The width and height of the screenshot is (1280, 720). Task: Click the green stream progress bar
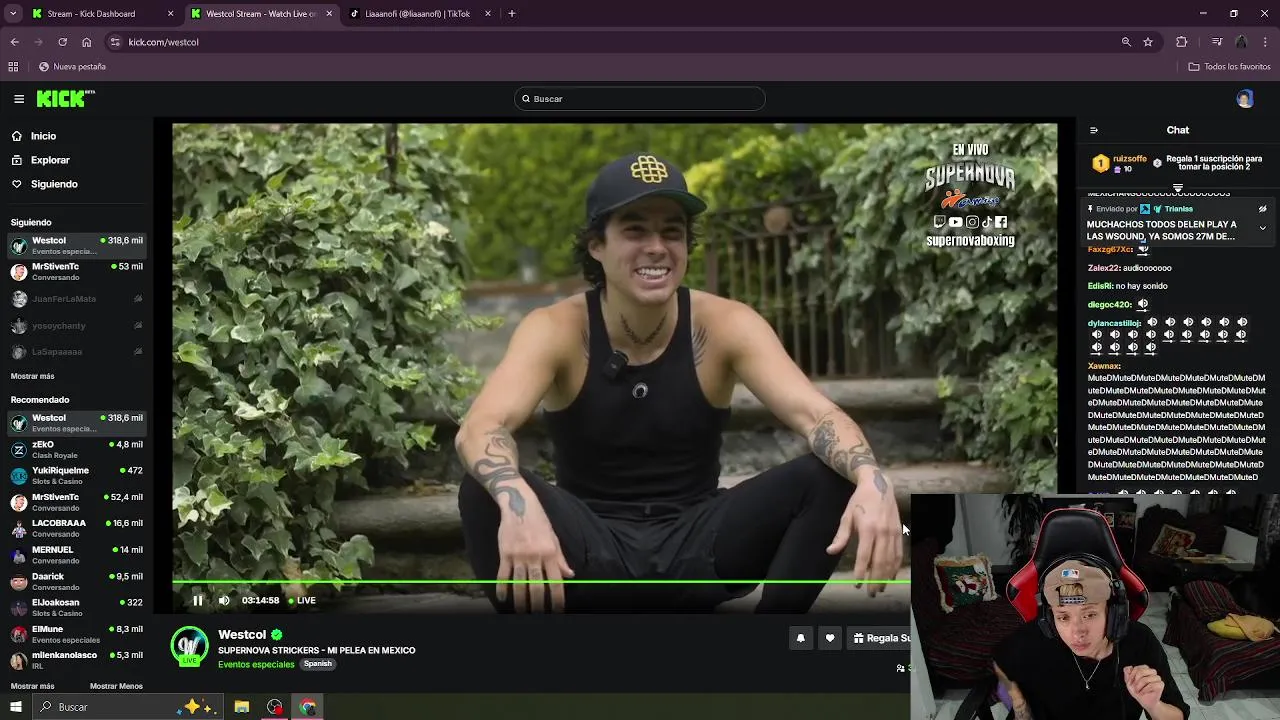click(x=541, y=581)
